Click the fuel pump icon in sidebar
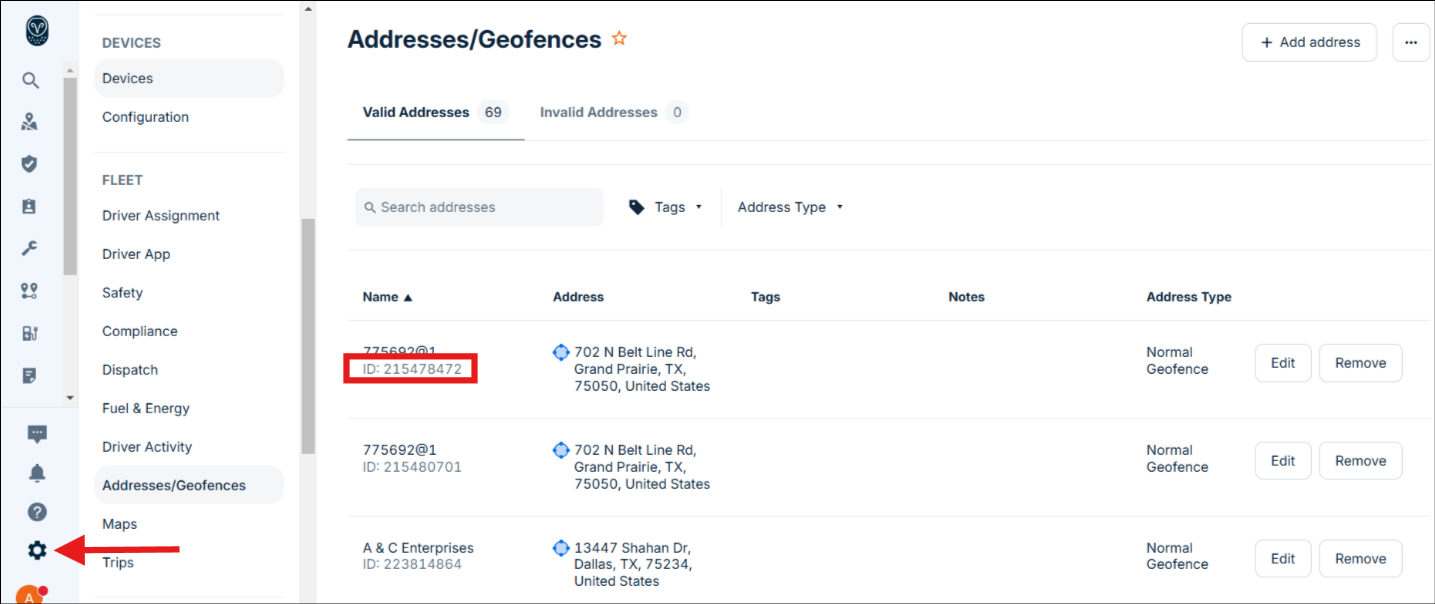Image resolution: width=1435 pixels, height=604 pixels. click(30, 333)
